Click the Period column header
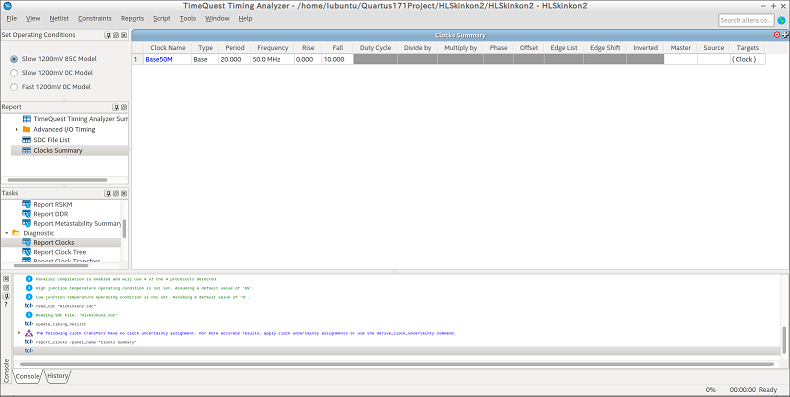Image resolution: width=790 pixels, height=397 pixels. point(235,48)
